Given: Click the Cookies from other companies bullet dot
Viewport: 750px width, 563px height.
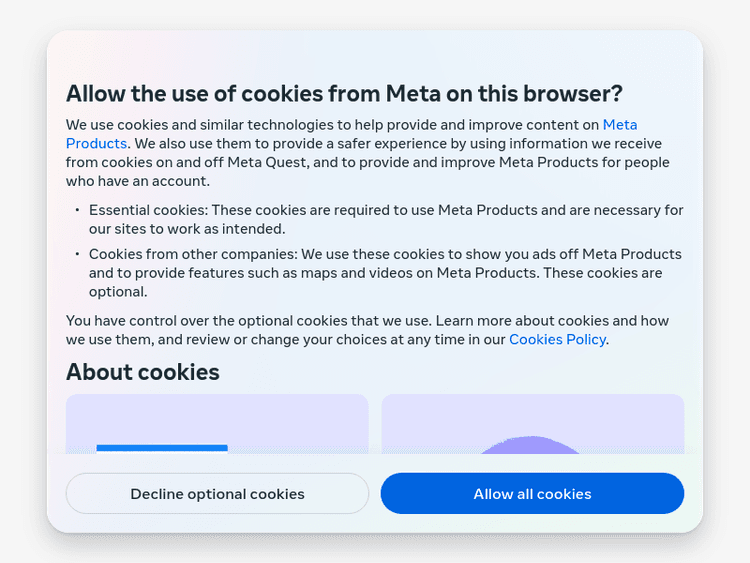Looking at the screenshot, I should pos(77,254).
